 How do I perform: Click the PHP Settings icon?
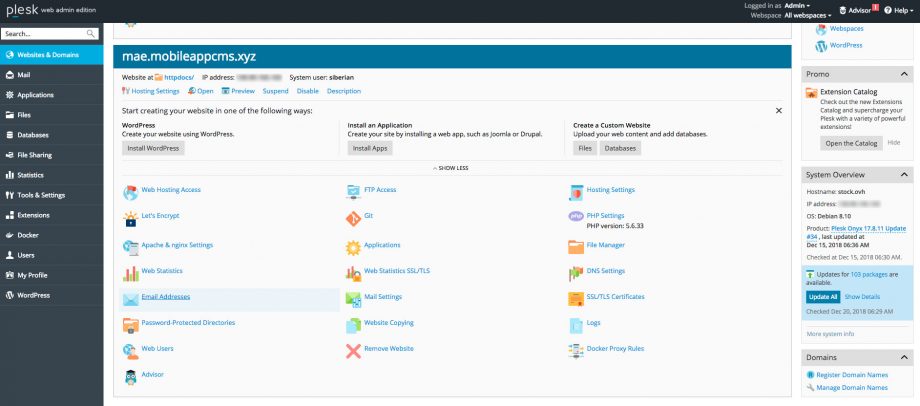[576, 216]
